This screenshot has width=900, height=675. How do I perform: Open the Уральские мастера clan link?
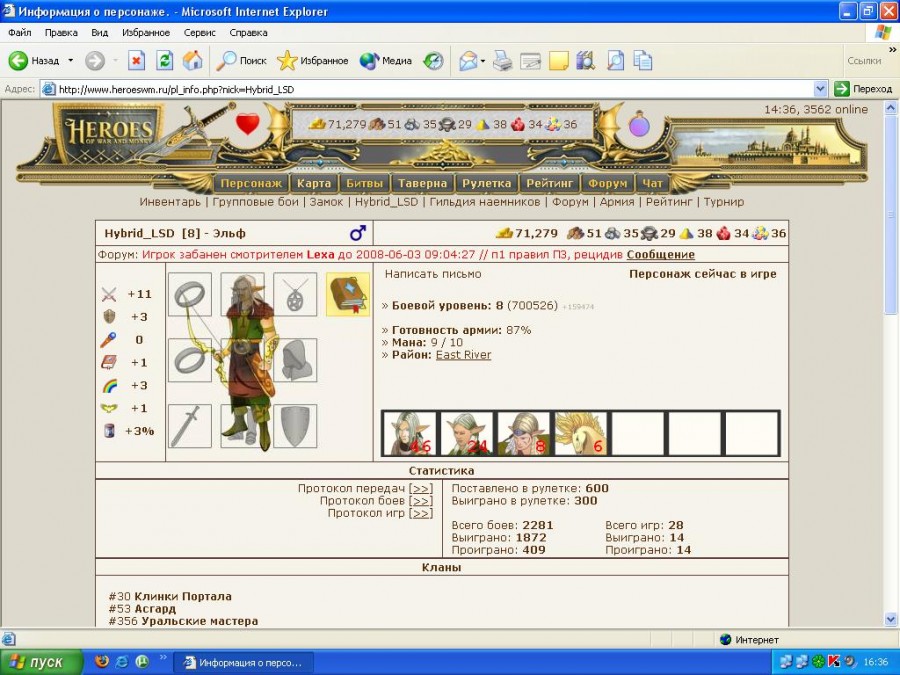(200, 621)
